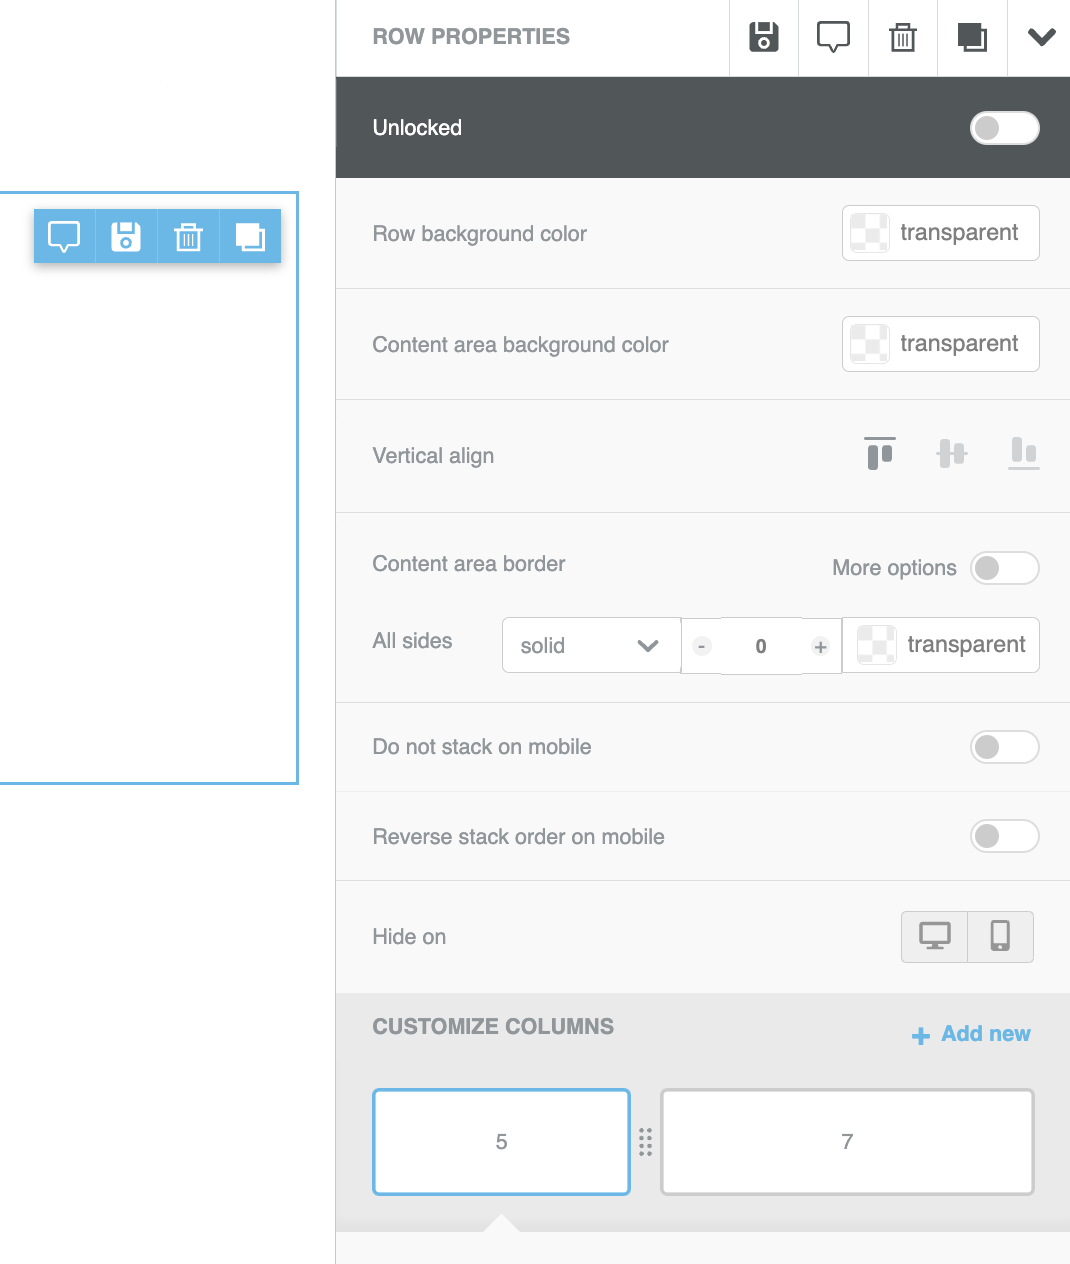Click the border width value field

click(761, 646)
